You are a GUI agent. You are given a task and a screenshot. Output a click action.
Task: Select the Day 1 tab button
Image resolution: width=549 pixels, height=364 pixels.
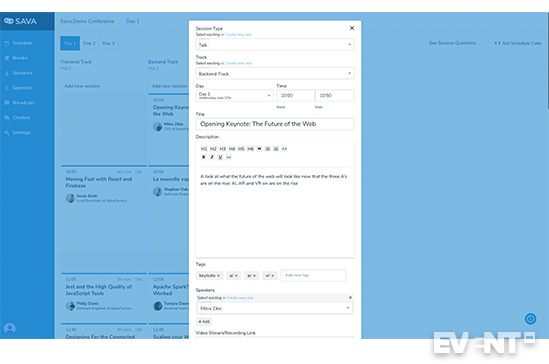click(x=70, y=43)
